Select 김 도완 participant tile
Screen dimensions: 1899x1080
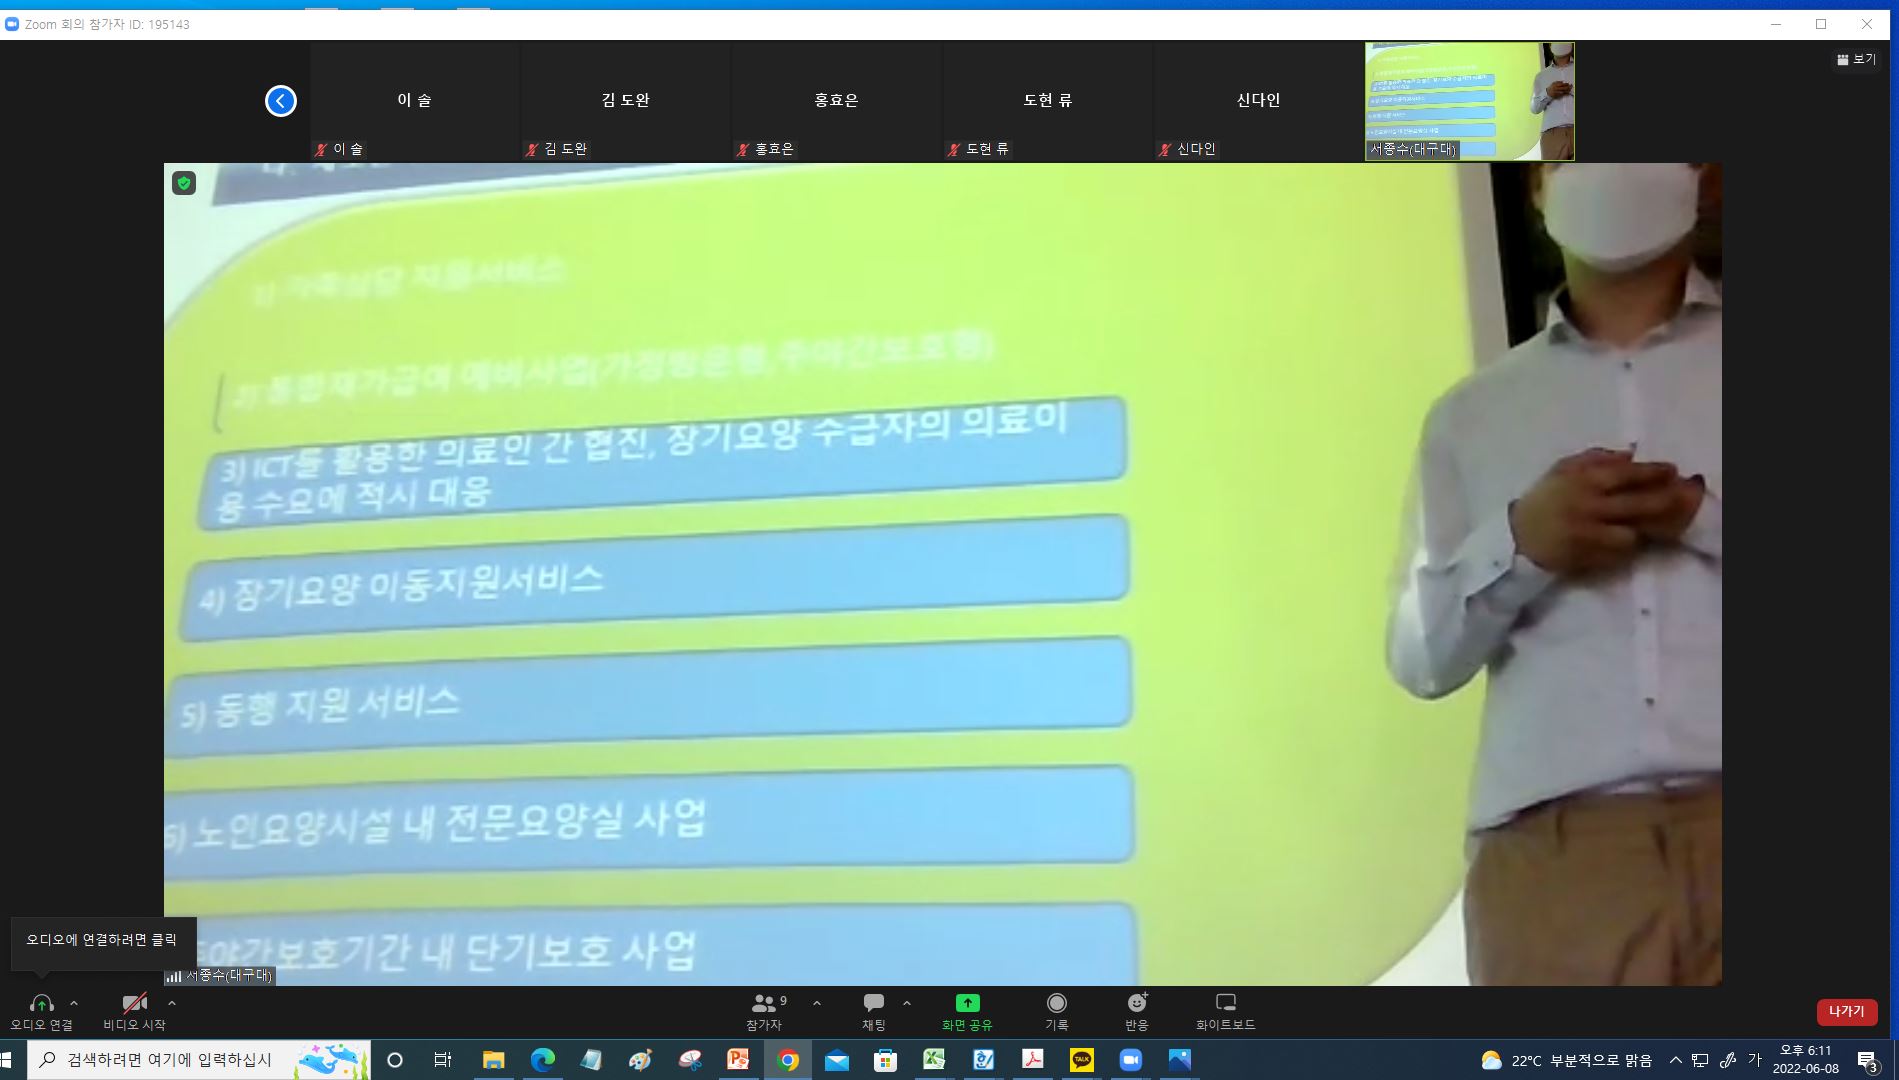click(x=626, y=101)
